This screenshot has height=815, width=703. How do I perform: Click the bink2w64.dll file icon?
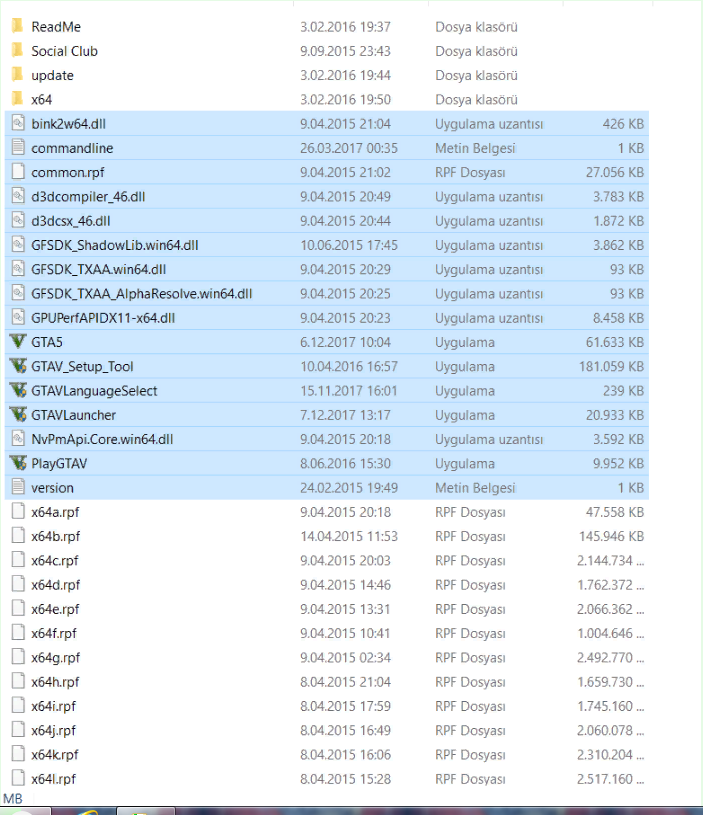[x=18, y=123]
